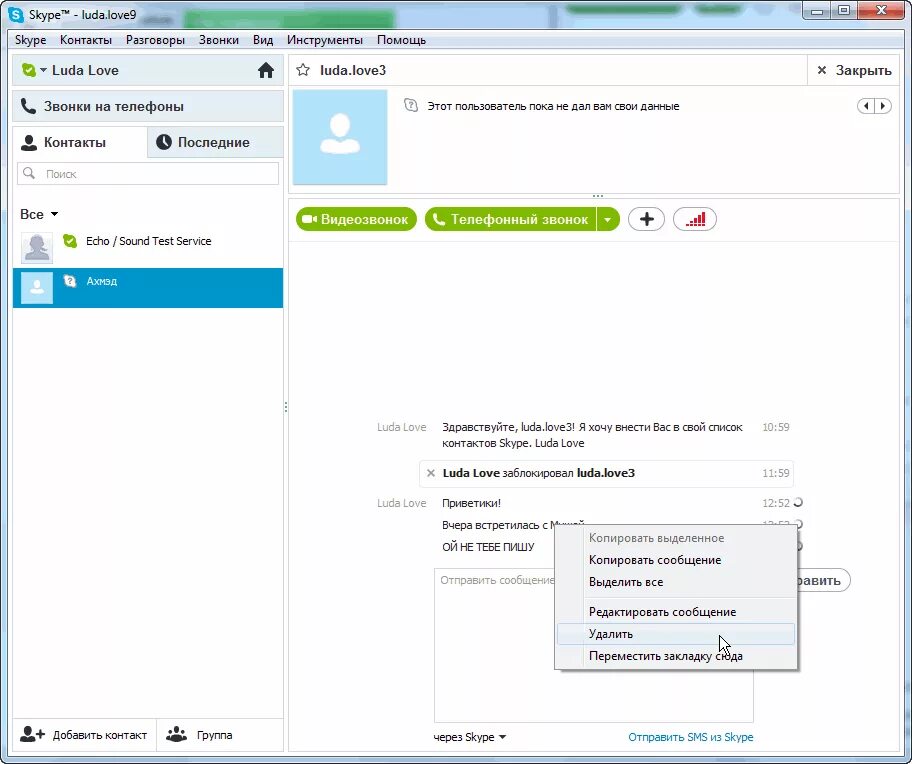912x764 pixels.
Task: Choose Удалить from context menu
Action: pyautogui.click(x=676, y=634)
